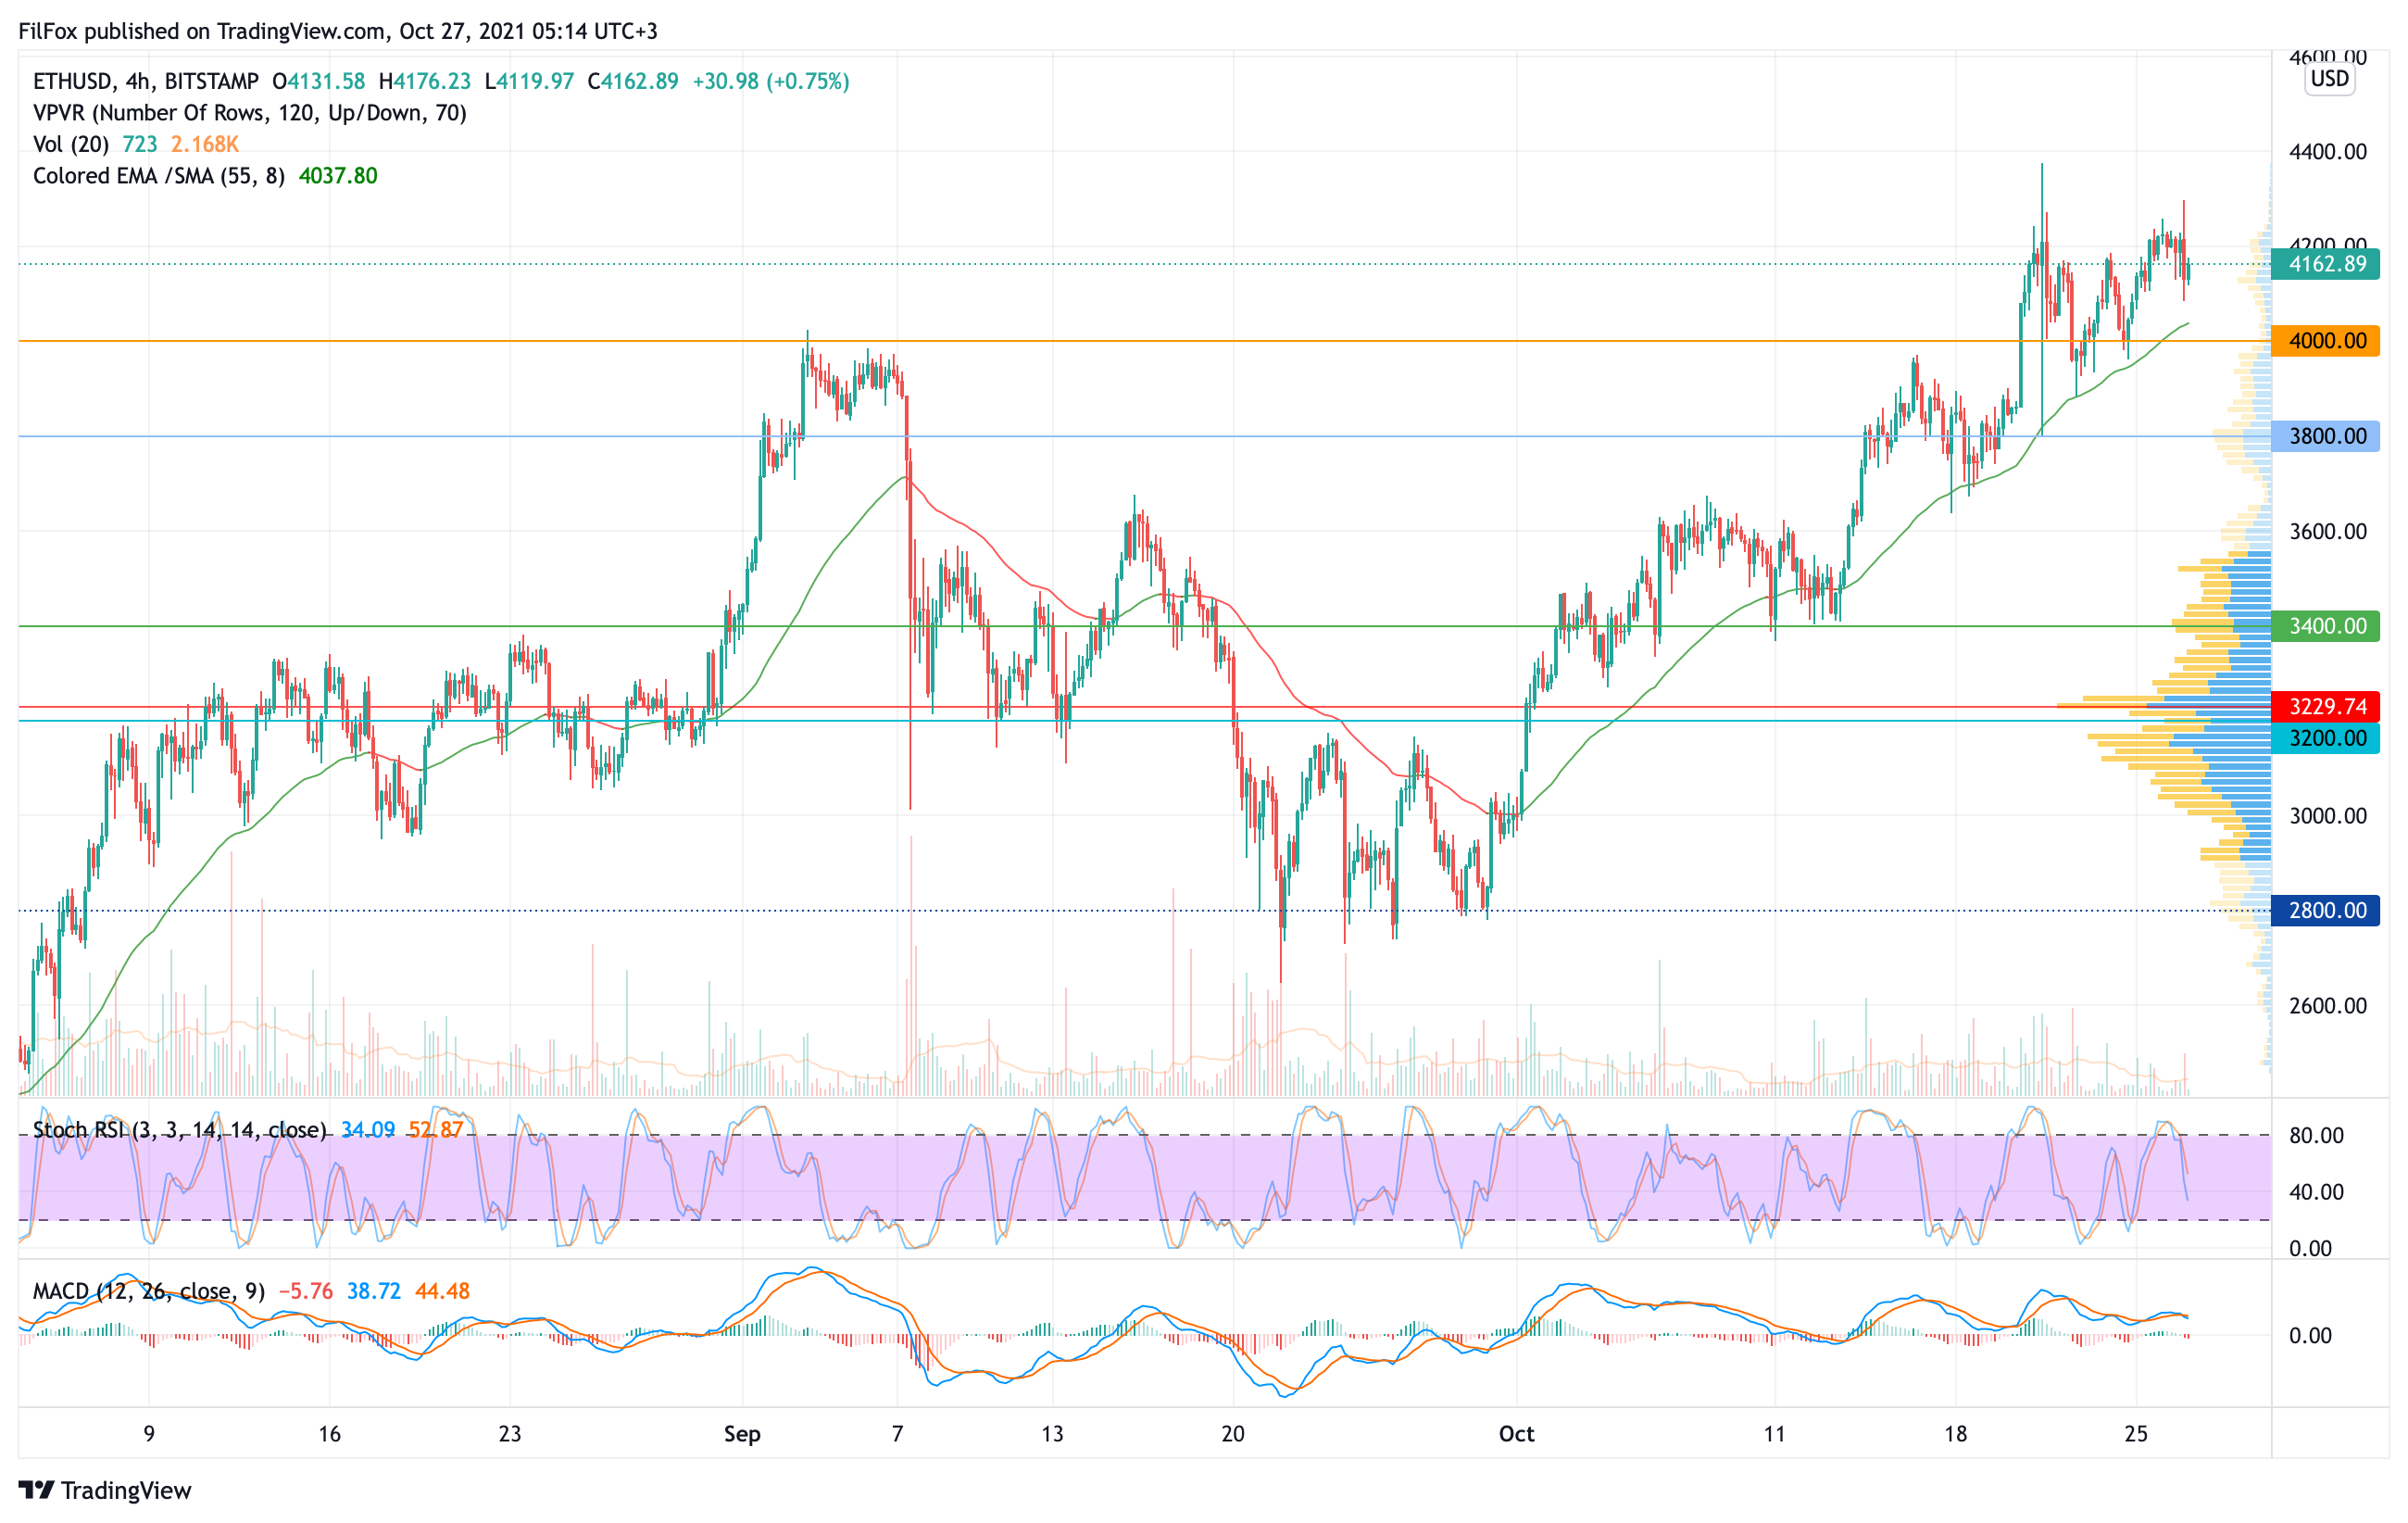The height and width of the screenshot is (1523, 2408).
Task: Select the Oct label on time axis
Action: tap(1516, 1434)
